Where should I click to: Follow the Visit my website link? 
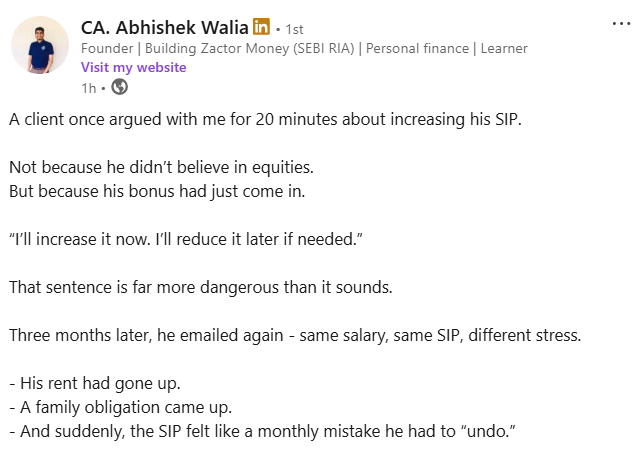(133, 67)
